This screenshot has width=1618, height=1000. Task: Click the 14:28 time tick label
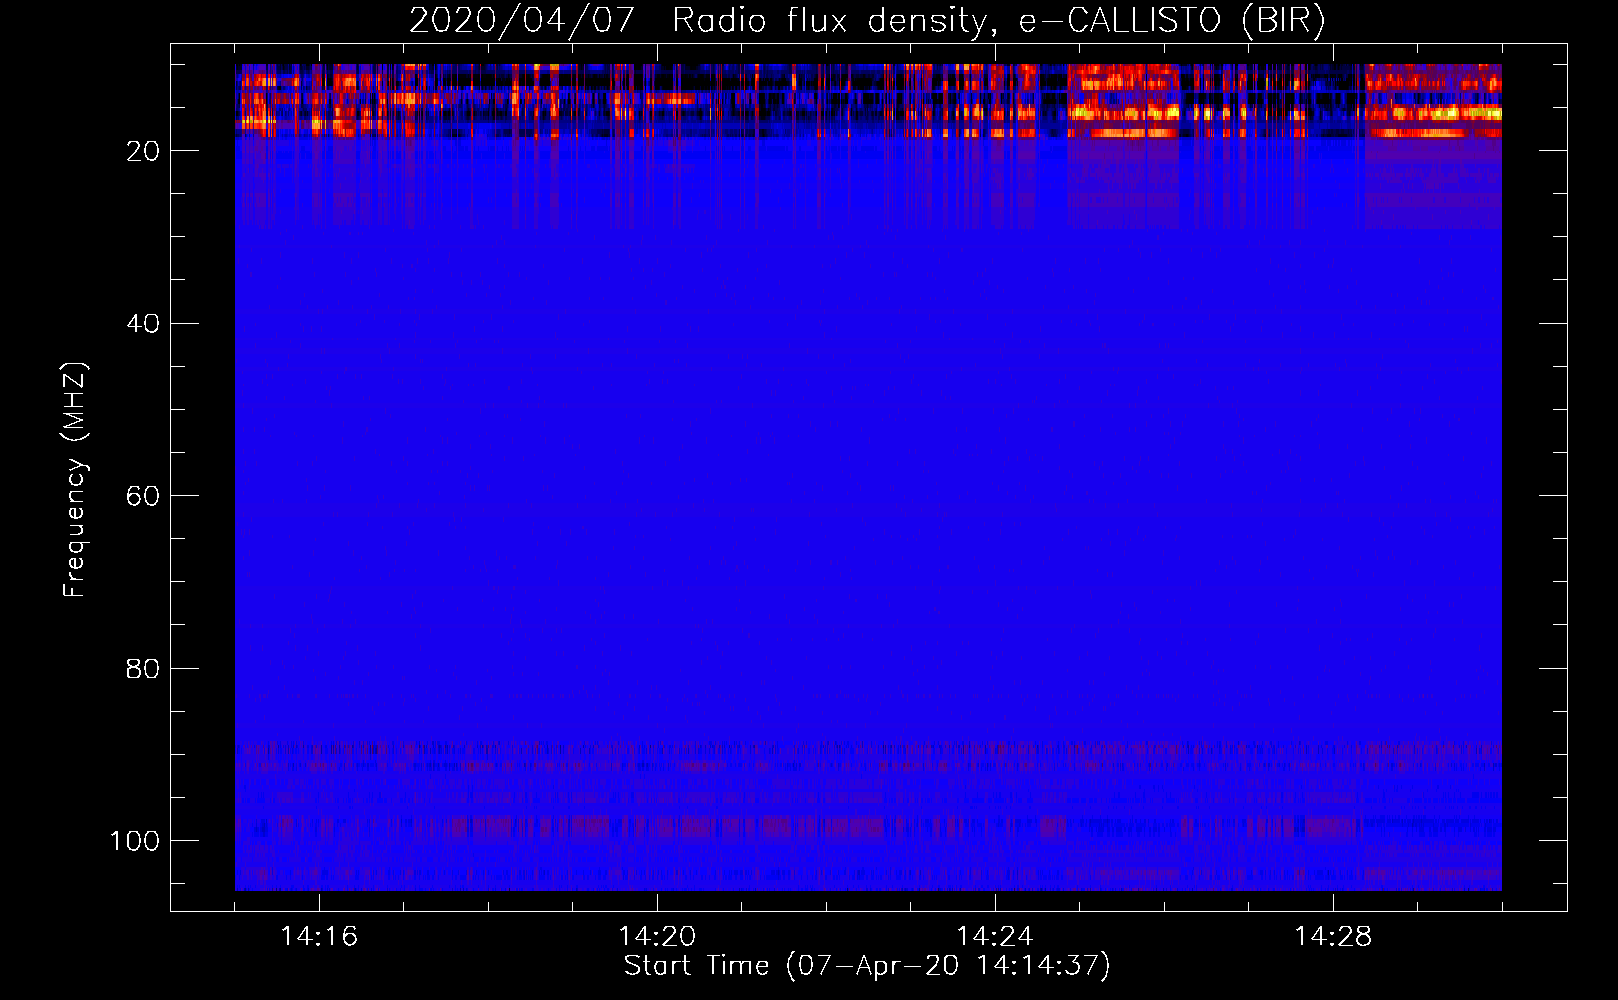[1333, 936]
